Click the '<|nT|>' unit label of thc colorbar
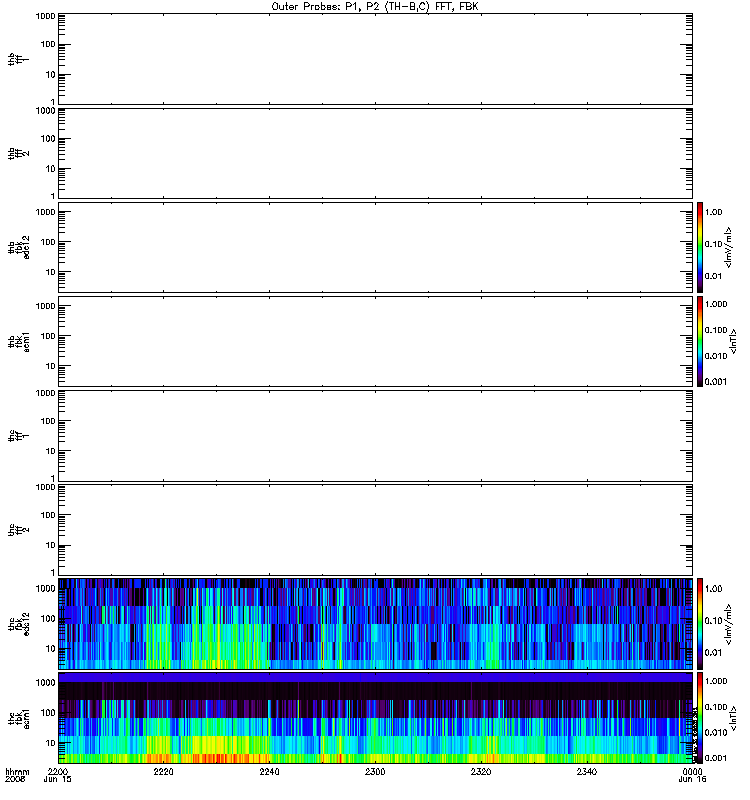Image resolution: width=750 pixels, height=800 pixels. (733, 718)
